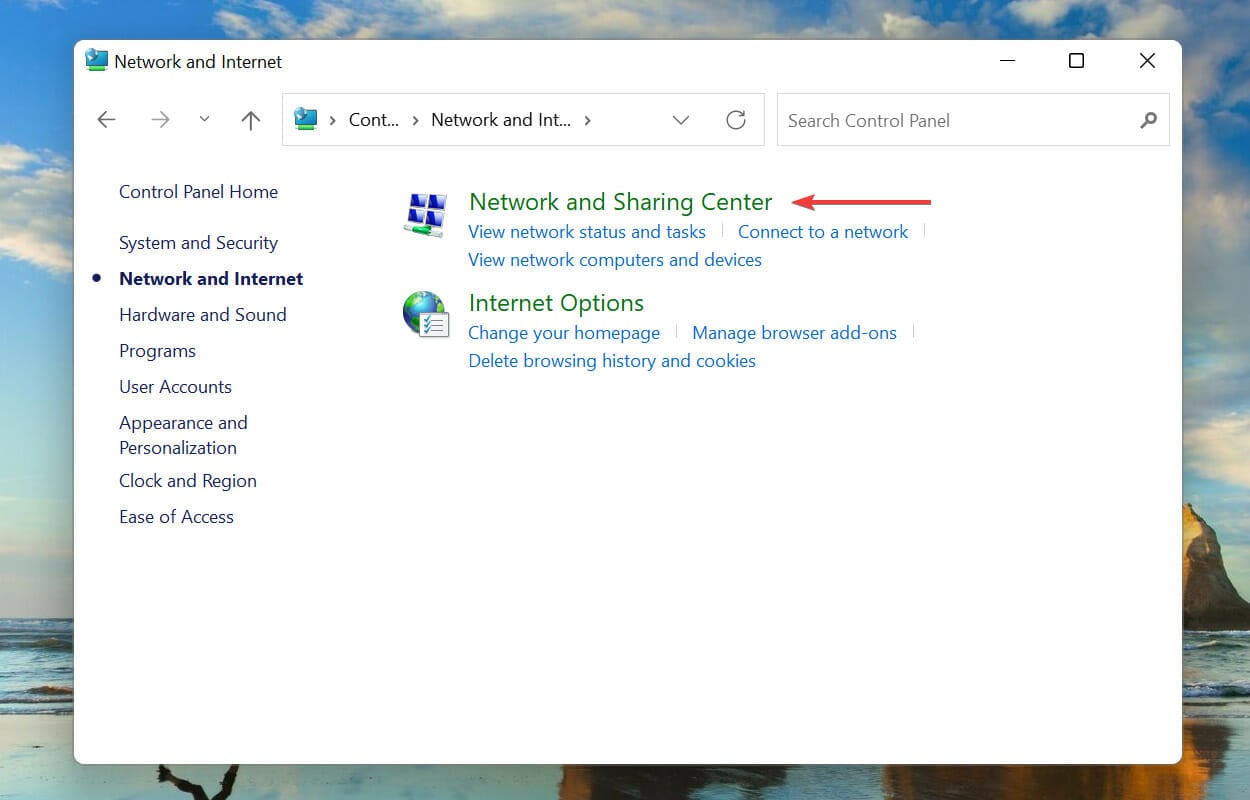Expand the address bar history dropdown

681,120
